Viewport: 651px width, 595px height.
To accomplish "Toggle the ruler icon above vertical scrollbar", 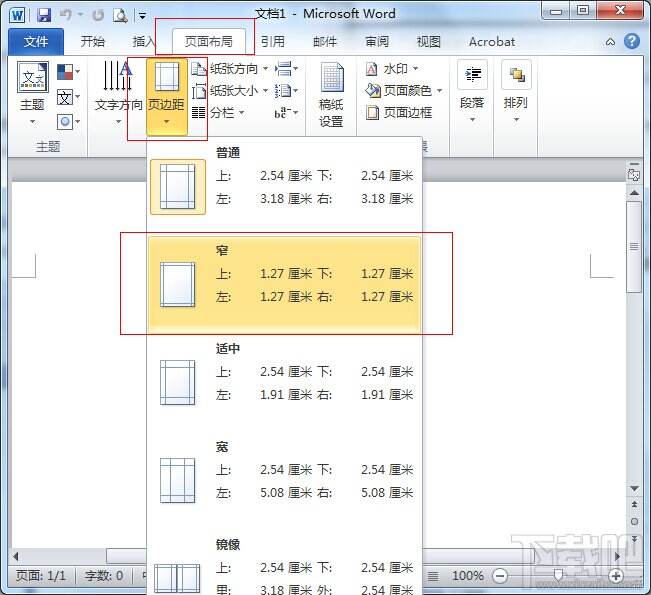I will click(634, 174).
